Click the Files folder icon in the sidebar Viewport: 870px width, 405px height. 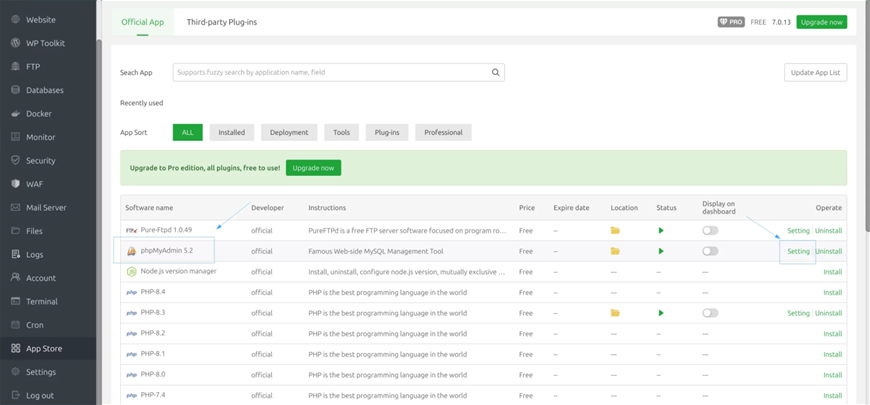pos(16,231)
